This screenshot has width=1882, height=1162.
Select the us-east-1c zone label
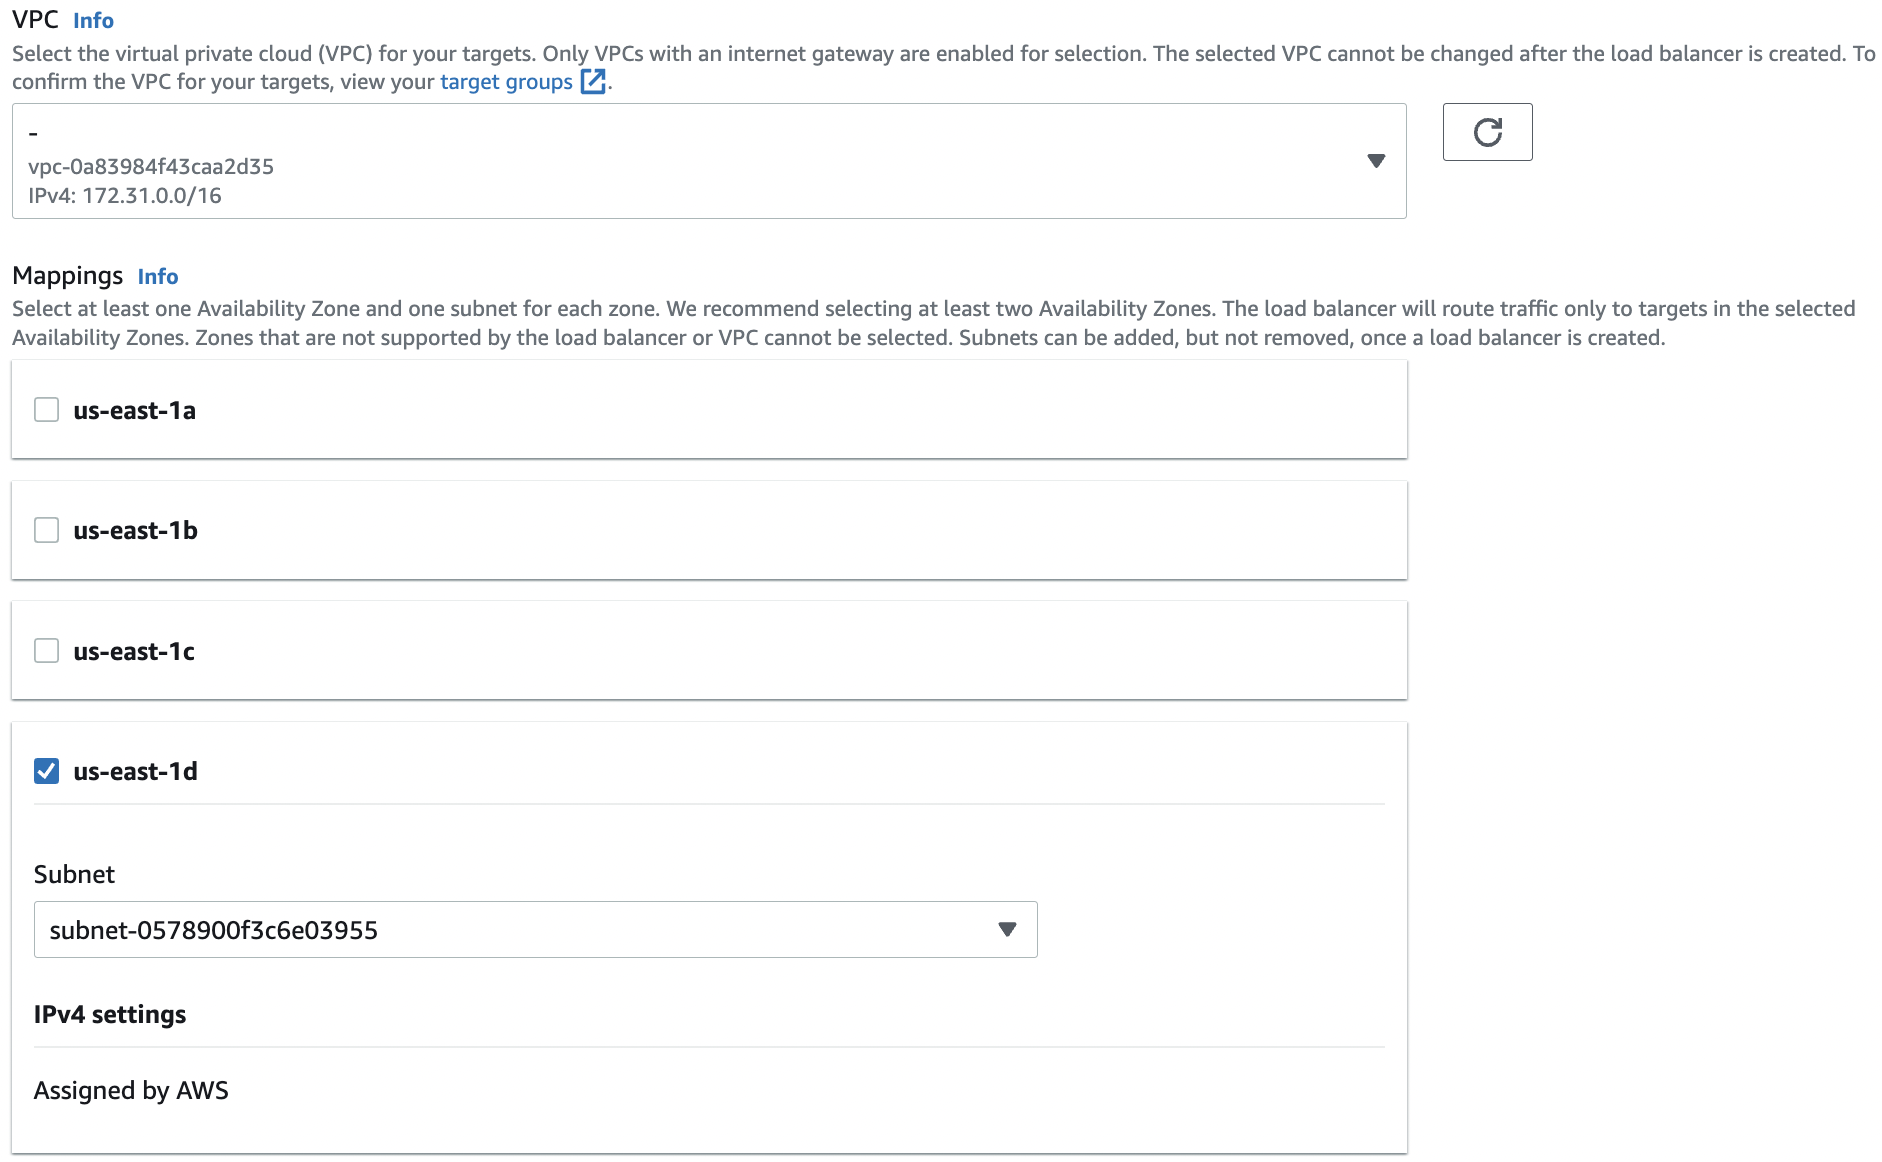click(134, 651)
